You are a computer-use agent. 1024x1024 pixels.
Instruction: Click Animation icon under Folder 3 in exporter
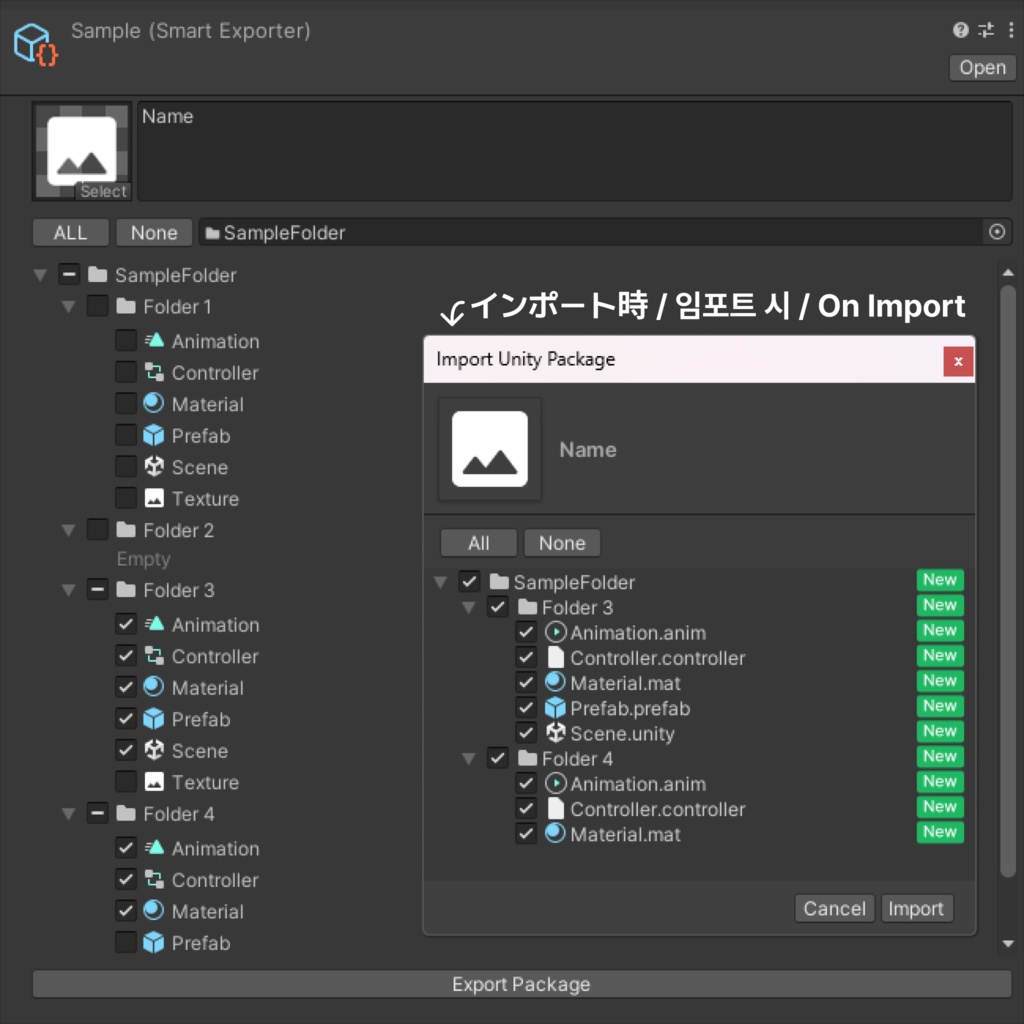(x=154, y=624)
